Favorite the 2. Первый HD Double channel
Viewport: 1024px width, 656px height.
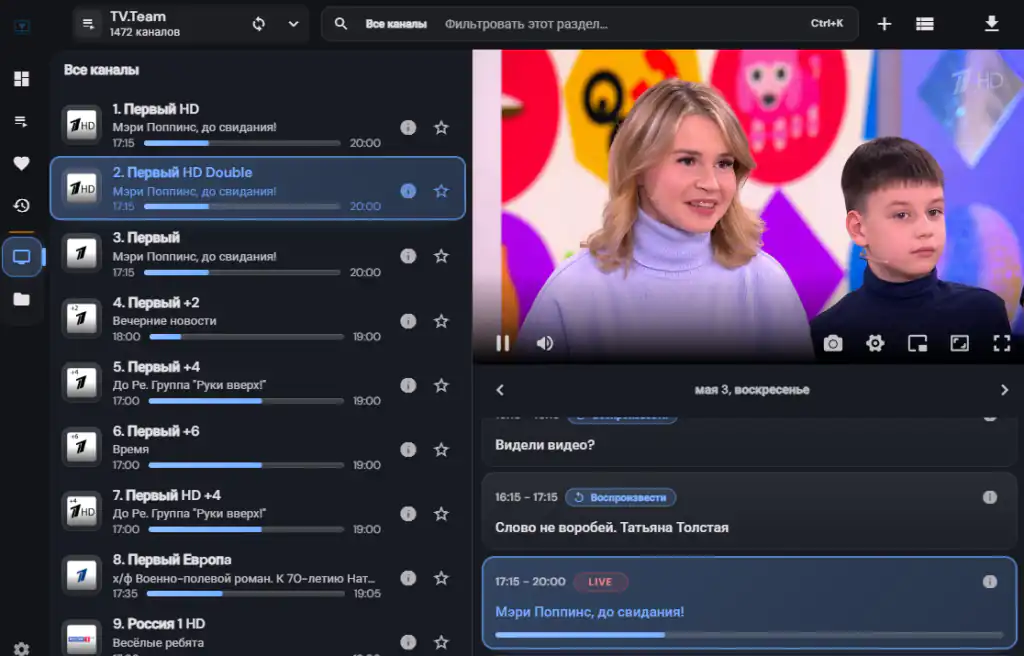(x=441, y=191)
